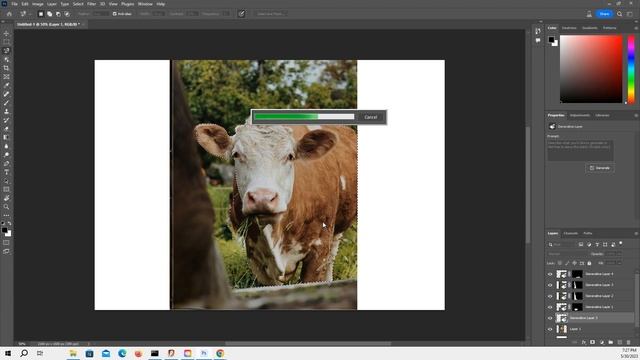Open layer style fx menu
Screen dimensions: 640x360
tap(584, 342)
